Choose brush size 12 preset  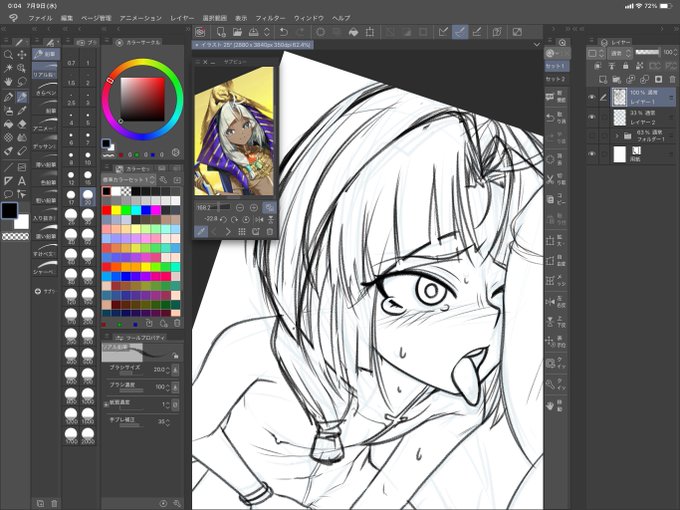tap(71, 176)
